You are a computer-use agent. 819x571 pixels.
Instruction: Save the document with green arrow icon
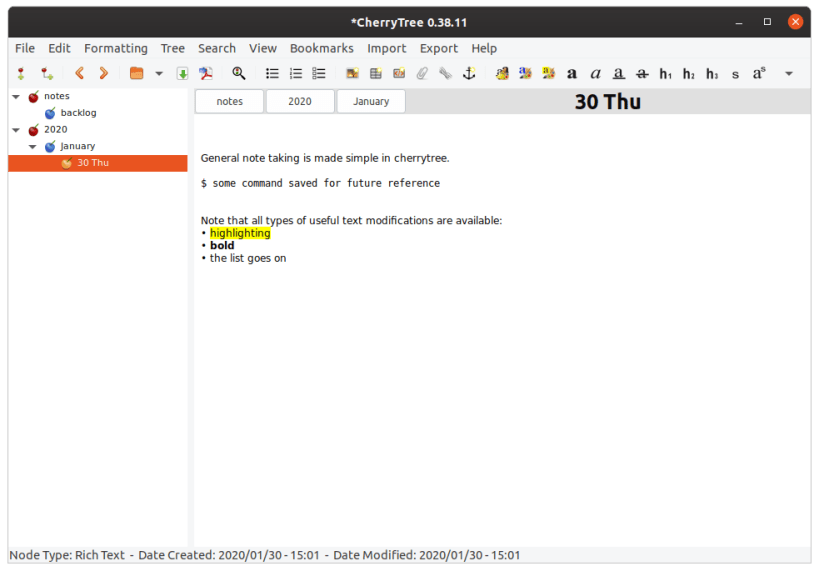pos(182,74)
